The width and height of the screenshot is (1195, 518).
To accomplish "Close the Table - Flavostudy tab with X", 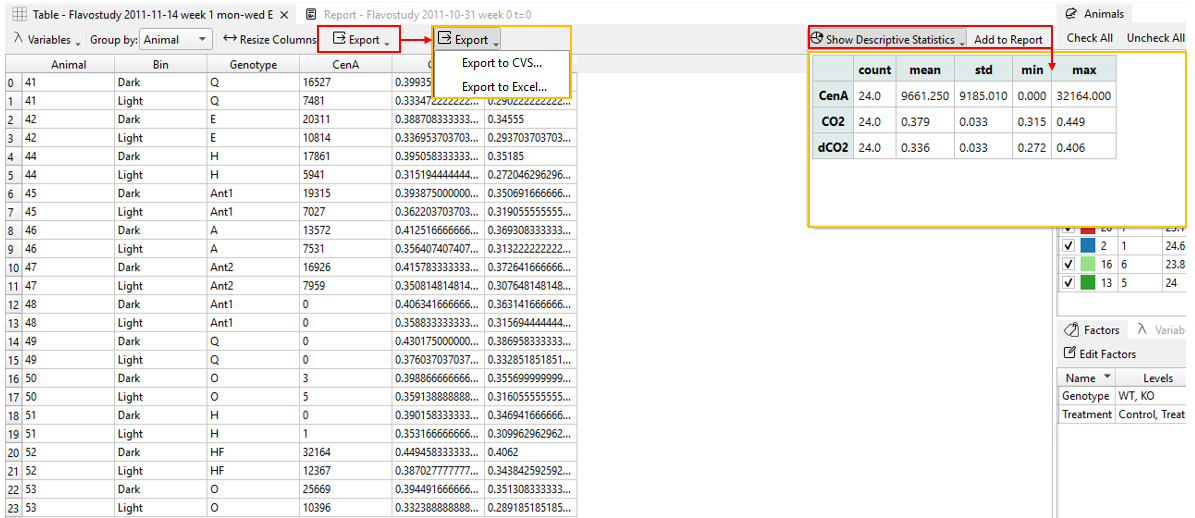I will point(284,14).
